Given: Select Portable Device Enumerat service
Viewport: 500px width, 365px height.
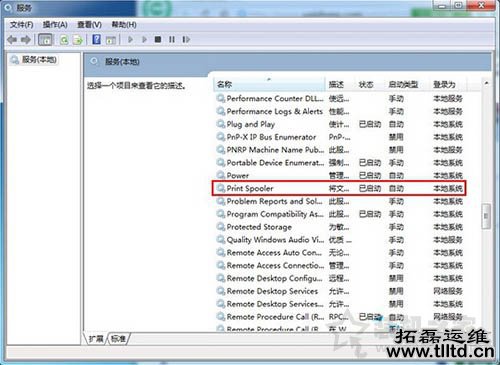Looking at the screenshot, I should pyautogui.click(x=339, y=163).
